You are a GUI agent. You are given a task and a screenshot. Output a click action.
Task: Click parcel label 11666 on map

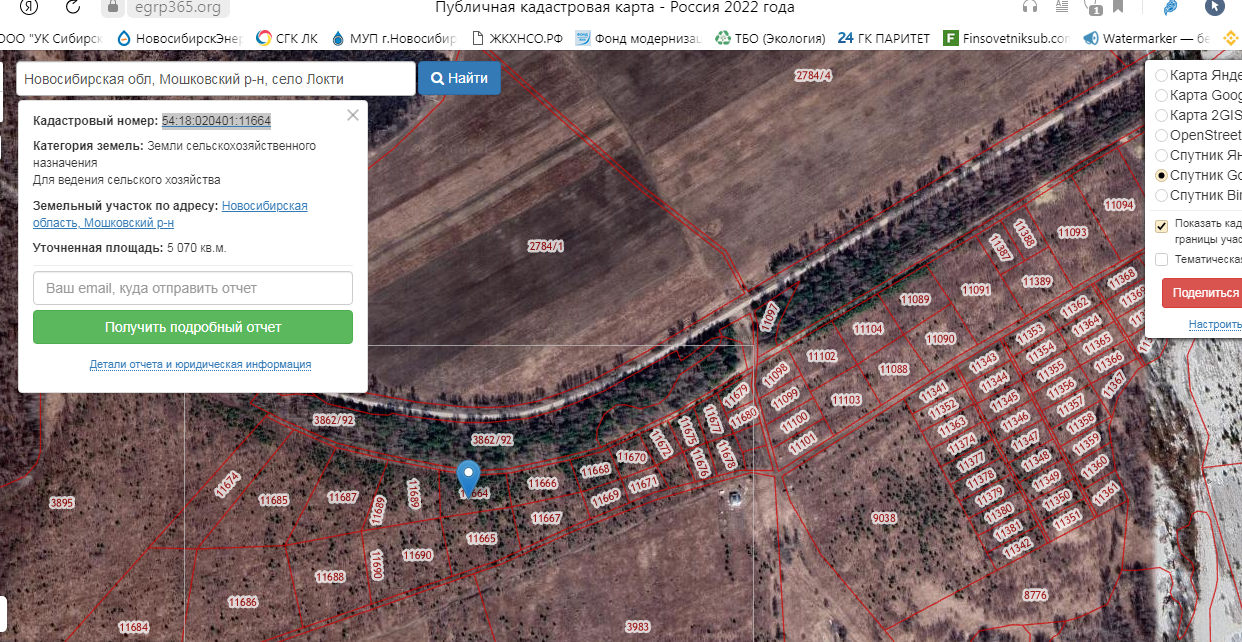click(542, 483)
